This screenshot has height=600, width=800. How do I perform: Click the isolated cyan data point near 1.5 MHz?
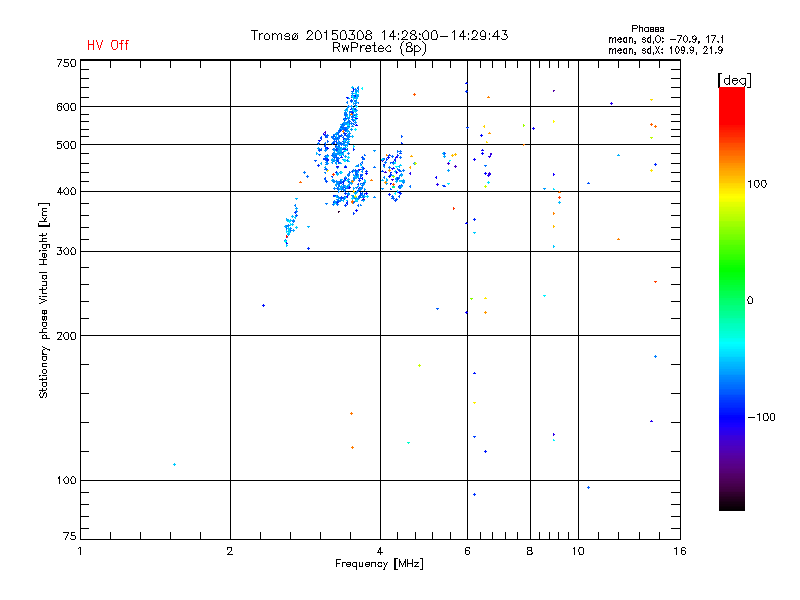(174, 465)
